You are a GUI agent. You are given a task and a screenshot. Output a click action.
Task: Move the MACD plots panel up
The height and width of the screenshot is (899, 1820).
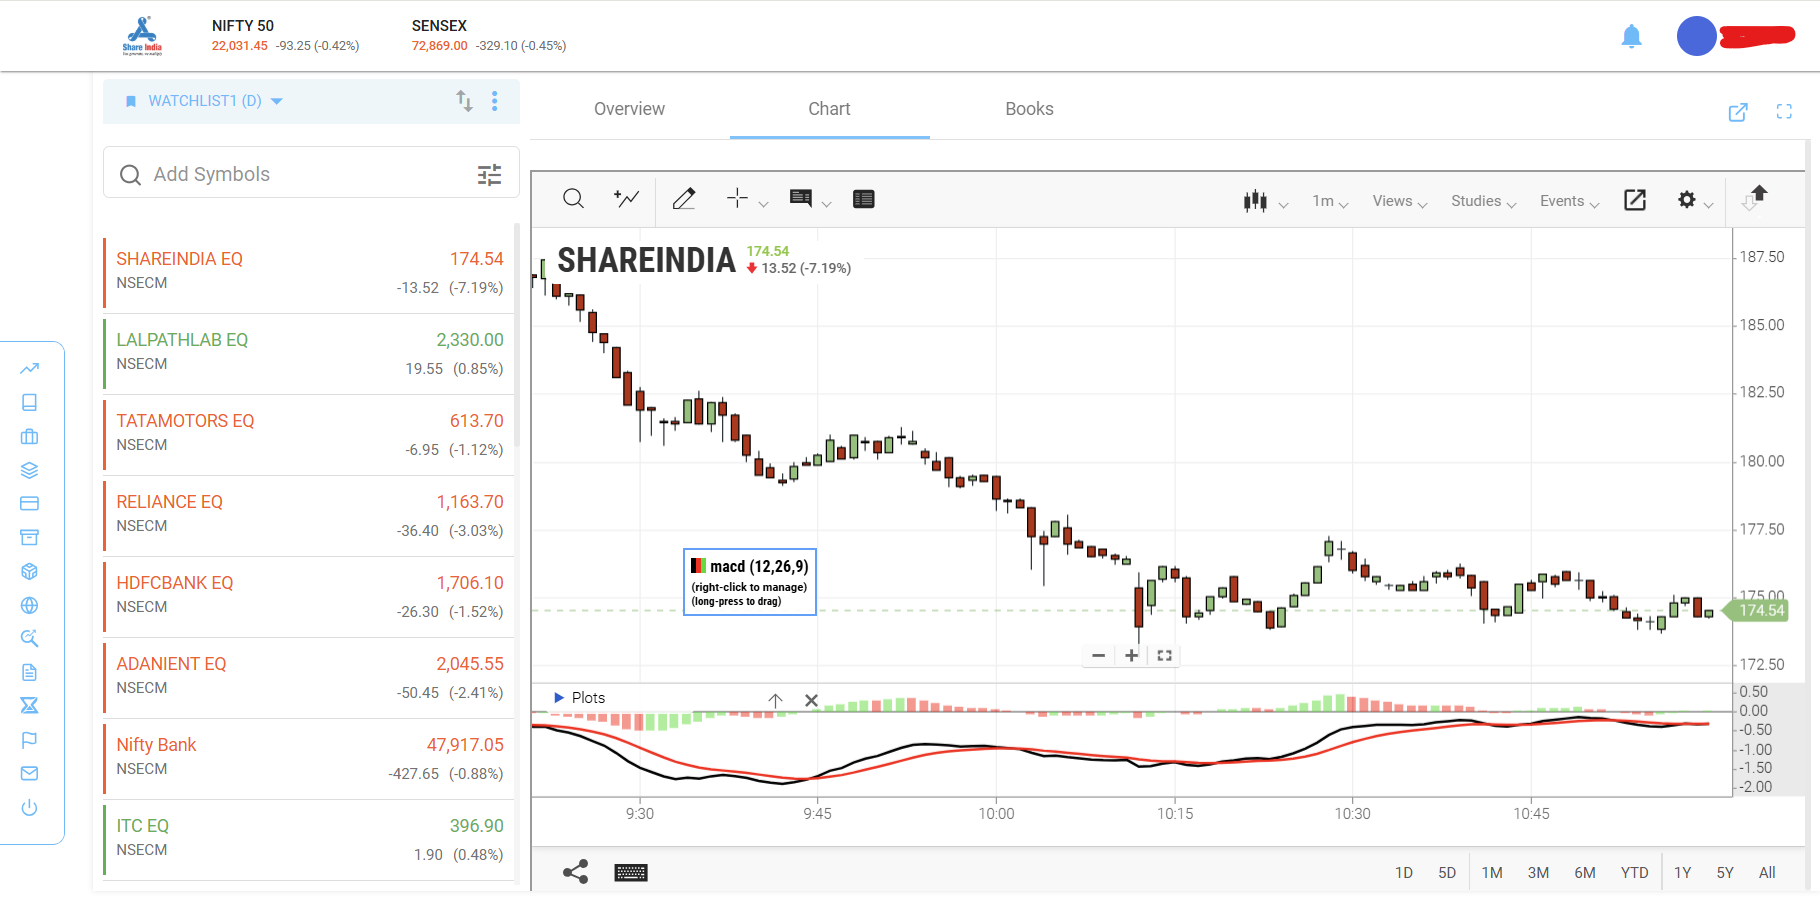point(775,700)
